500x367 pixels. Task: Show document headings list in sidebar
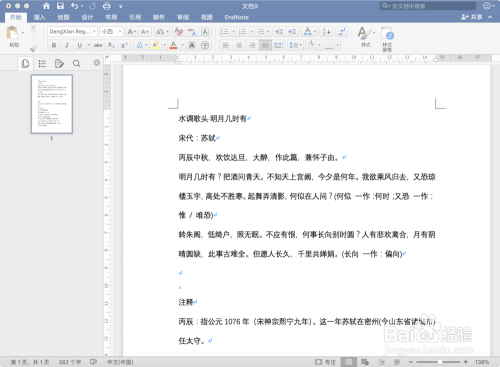click(x=42, y=63)
